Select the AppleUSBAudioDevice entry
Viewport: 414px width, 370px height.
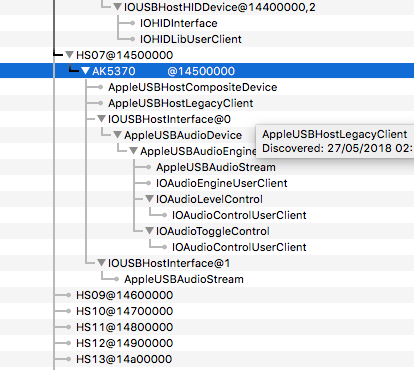click(183, 135)
